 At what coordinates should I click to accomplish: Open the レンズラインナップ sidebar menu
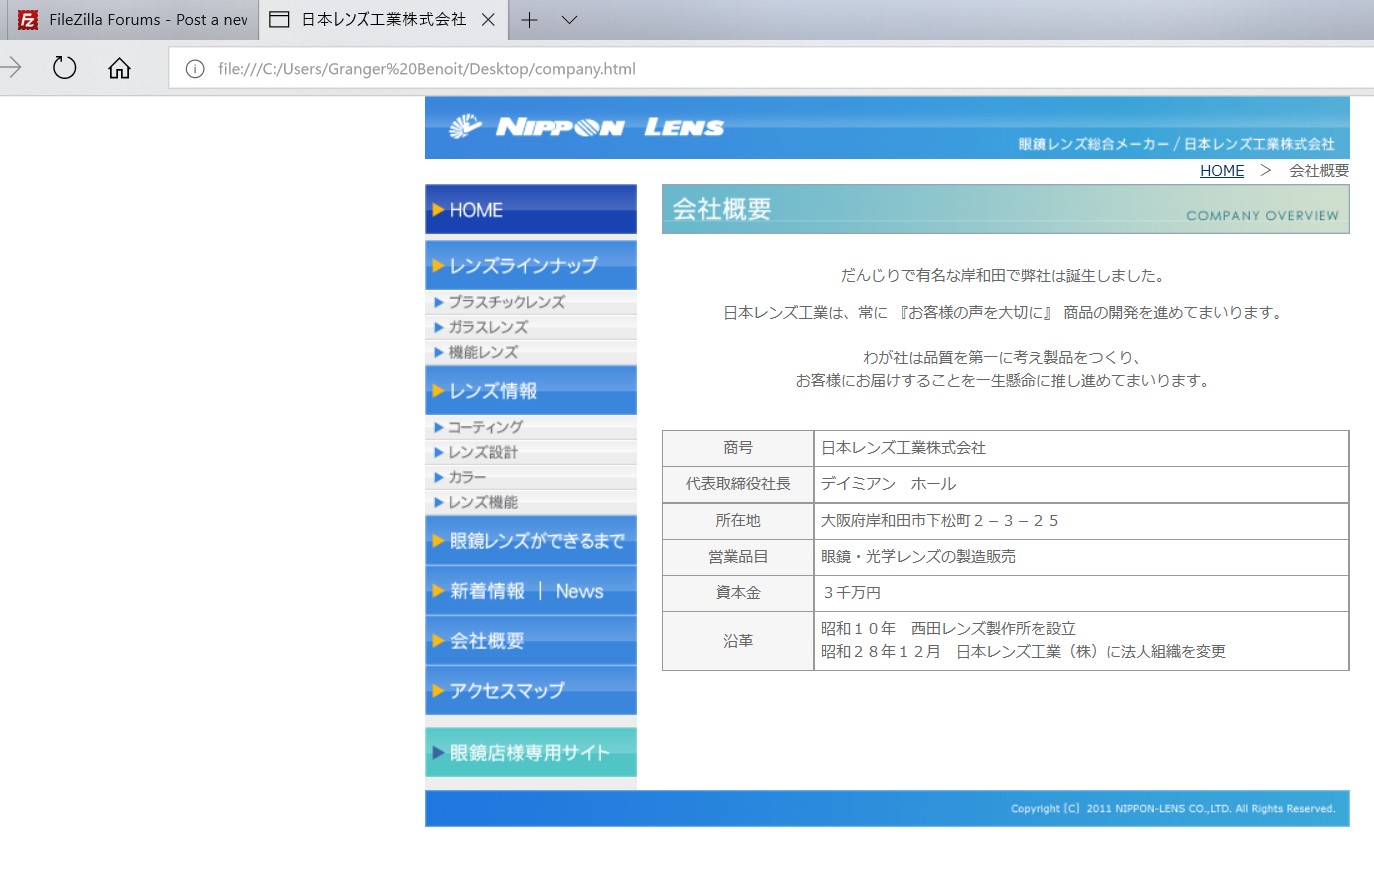tap(531, 265)
